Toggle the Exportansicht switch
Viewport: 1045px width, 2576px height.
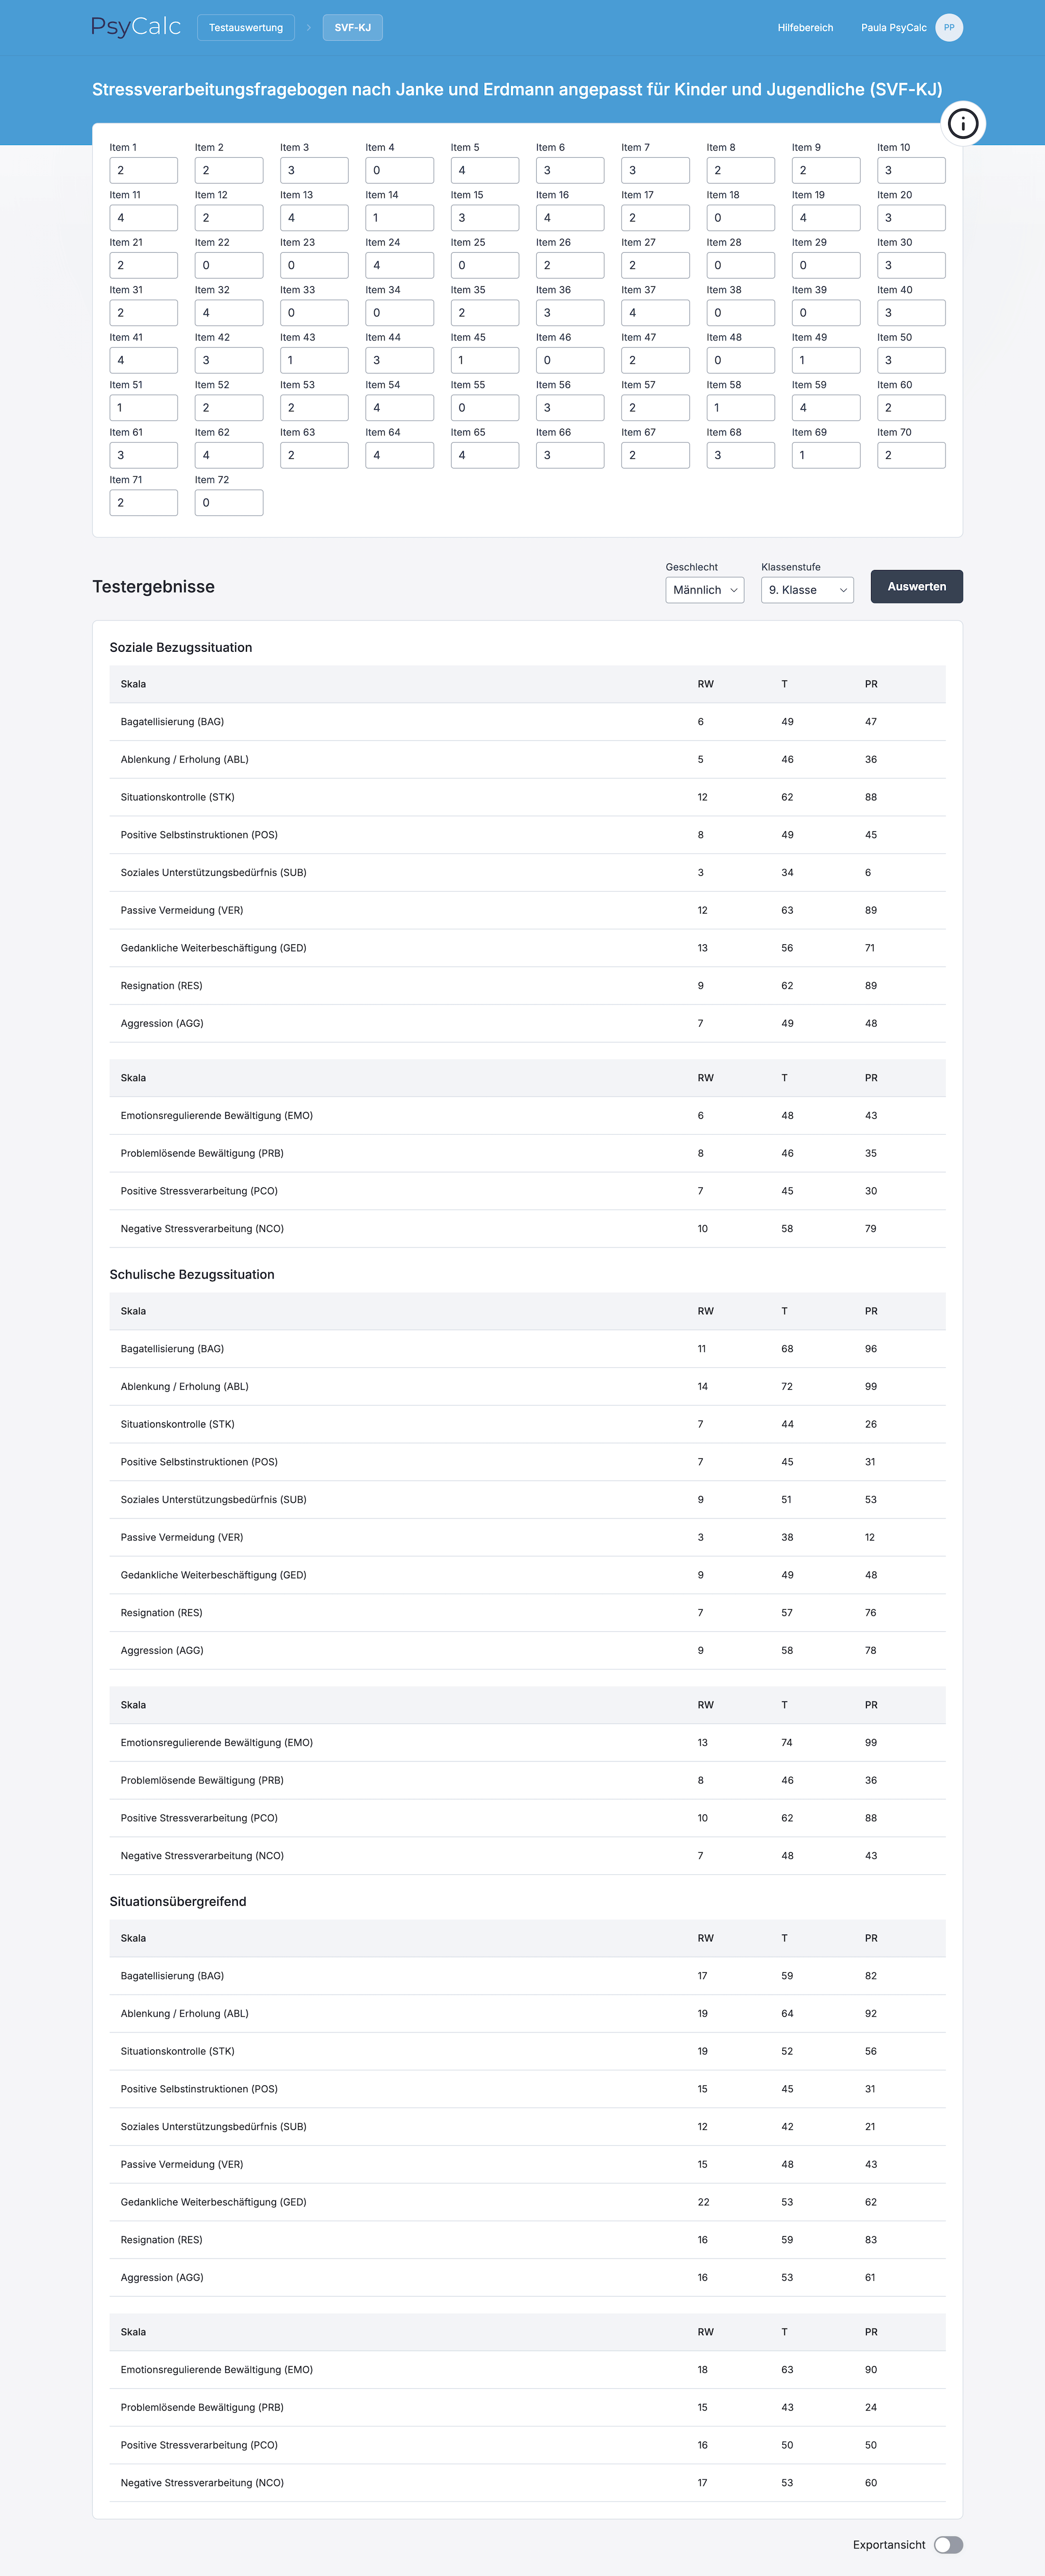[948, 2544]
